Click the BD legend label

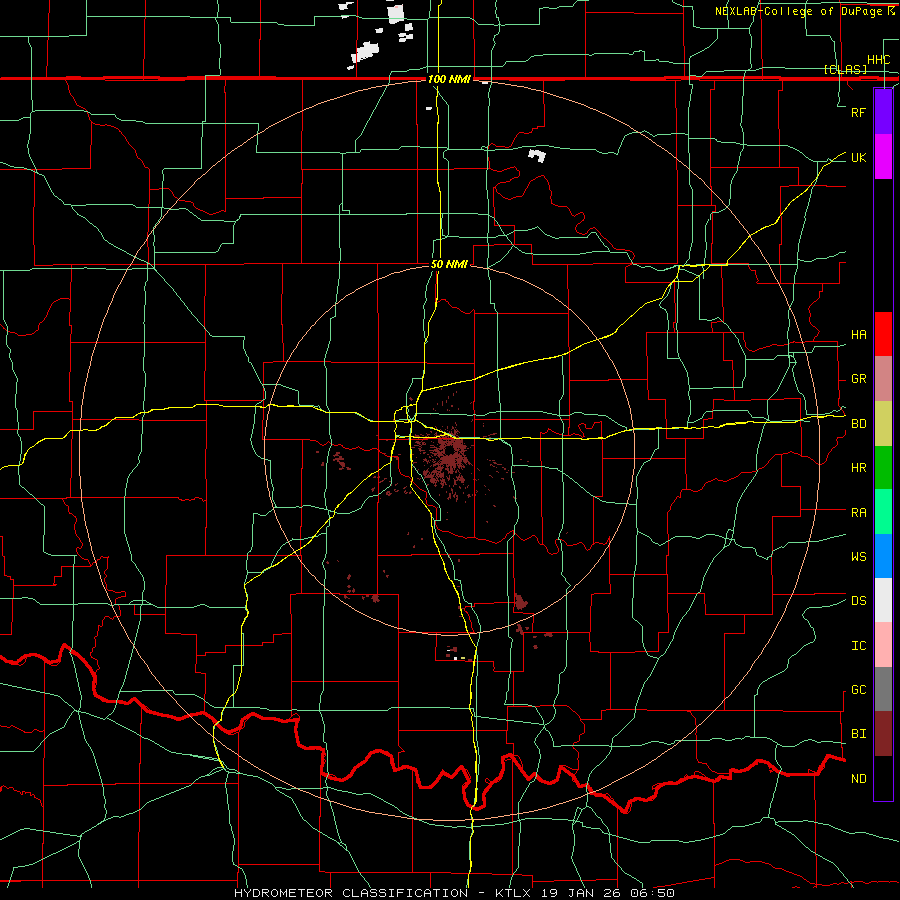[x=858, y=424]
